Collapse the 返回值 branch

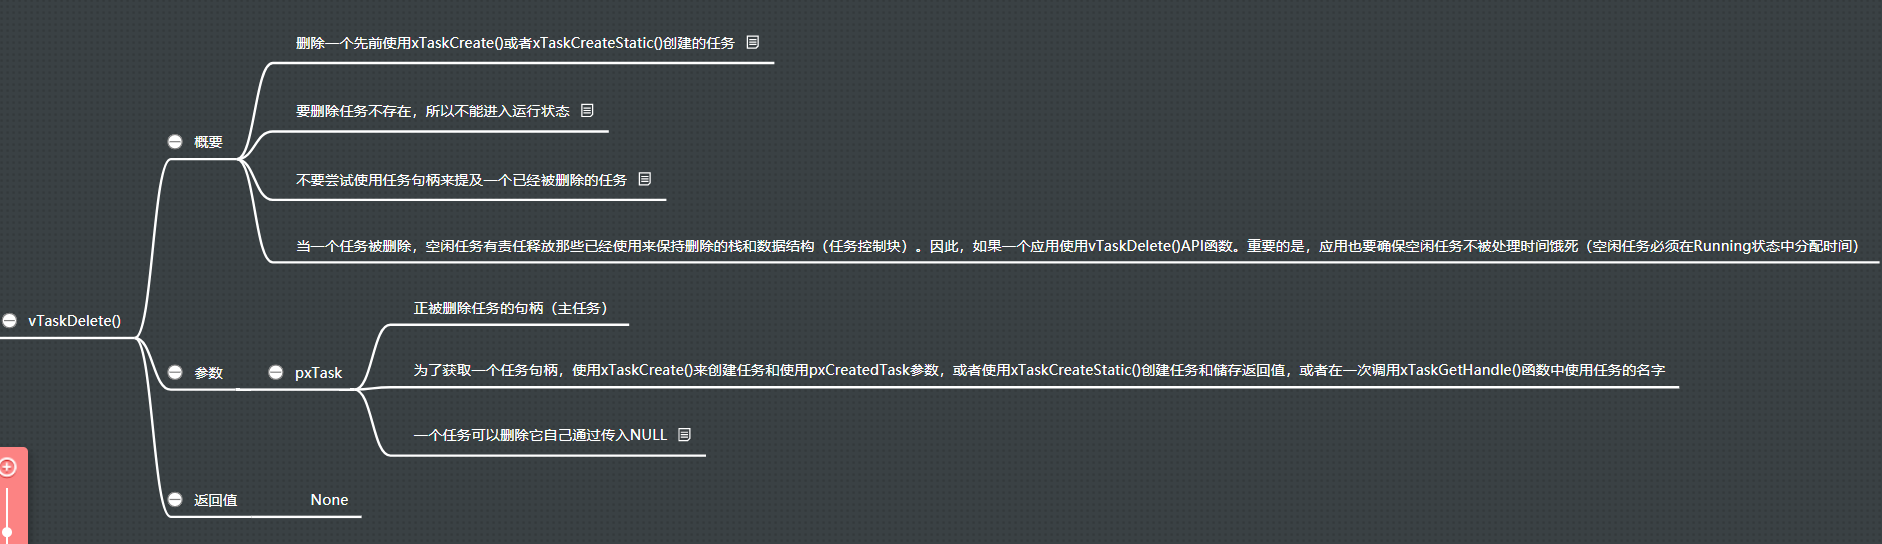click(175, 499)
